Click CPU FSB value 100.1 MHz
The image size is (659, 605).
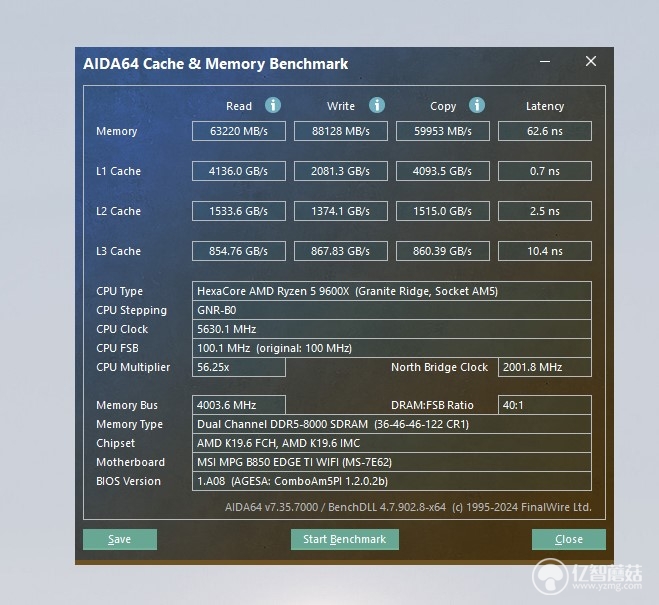pos(392,348)
